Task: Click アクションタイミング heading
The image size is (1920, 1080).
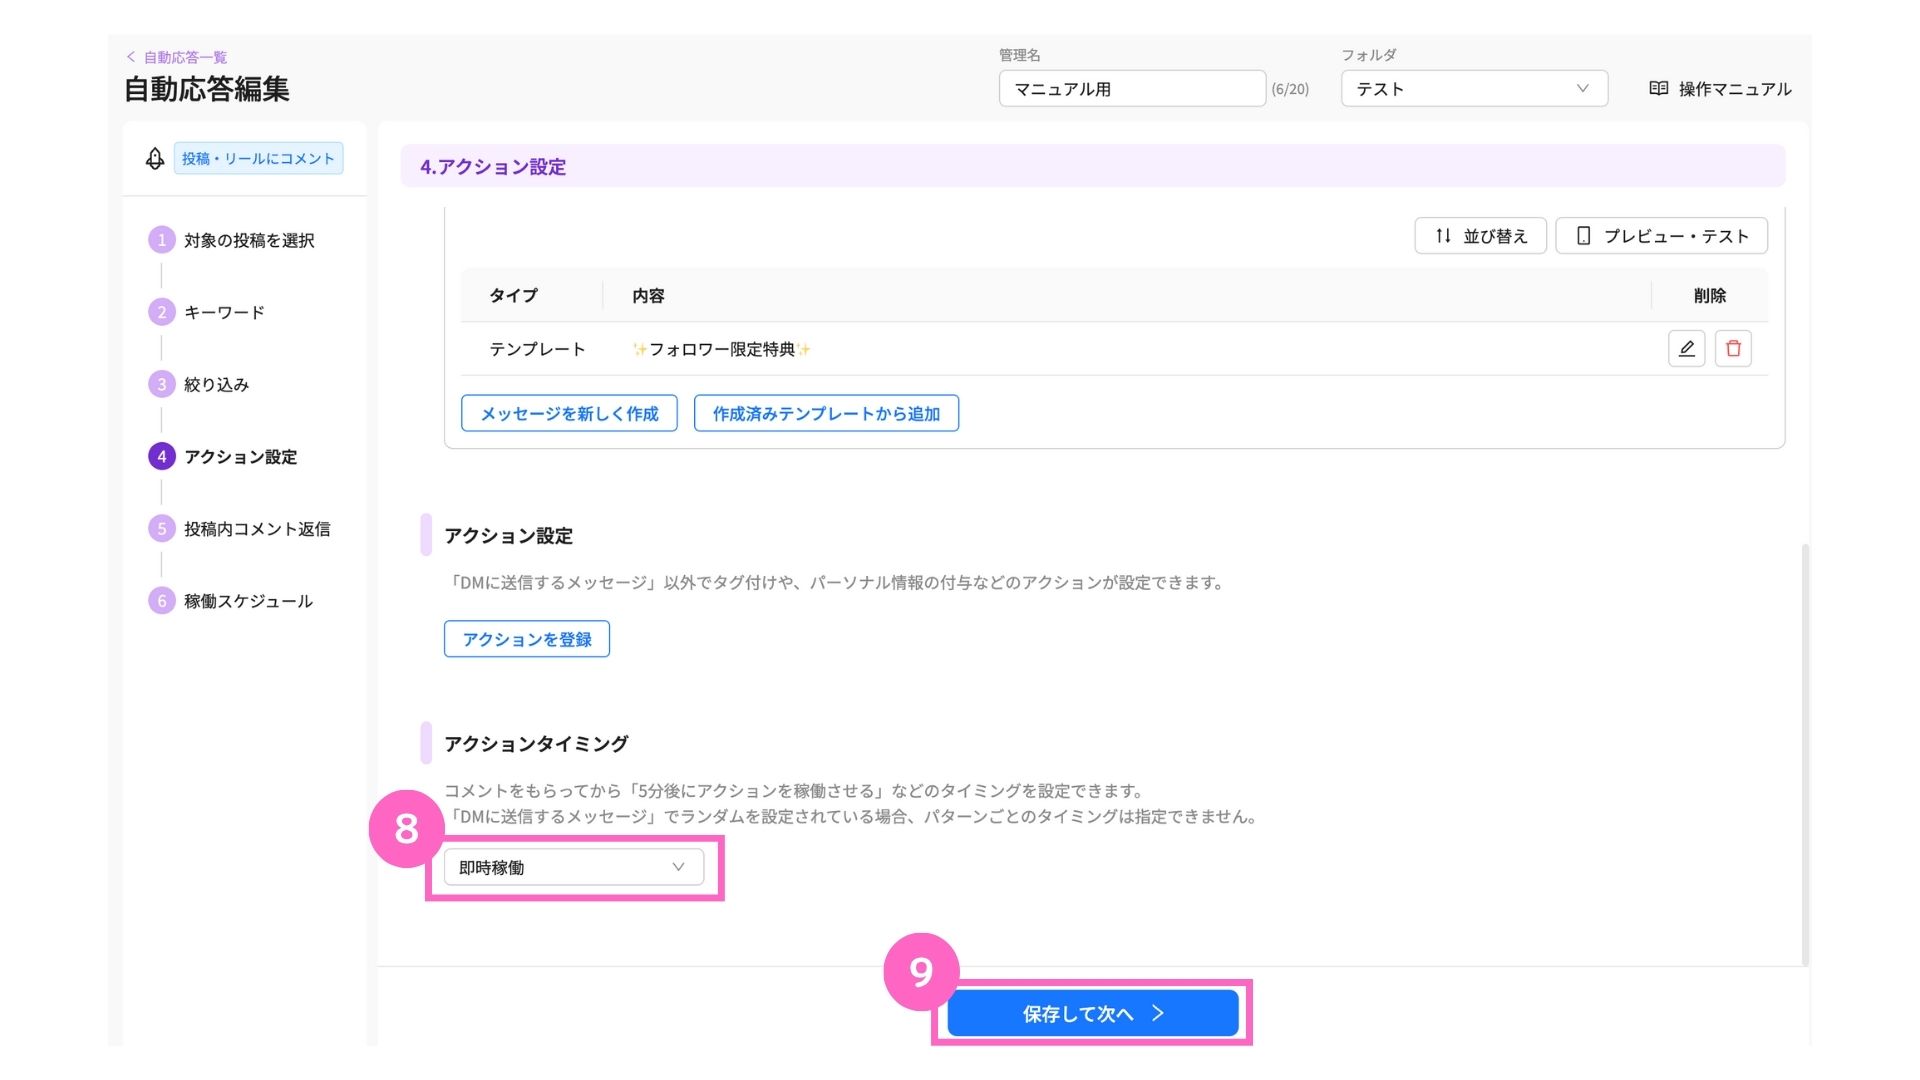Action: click(536, 743)
